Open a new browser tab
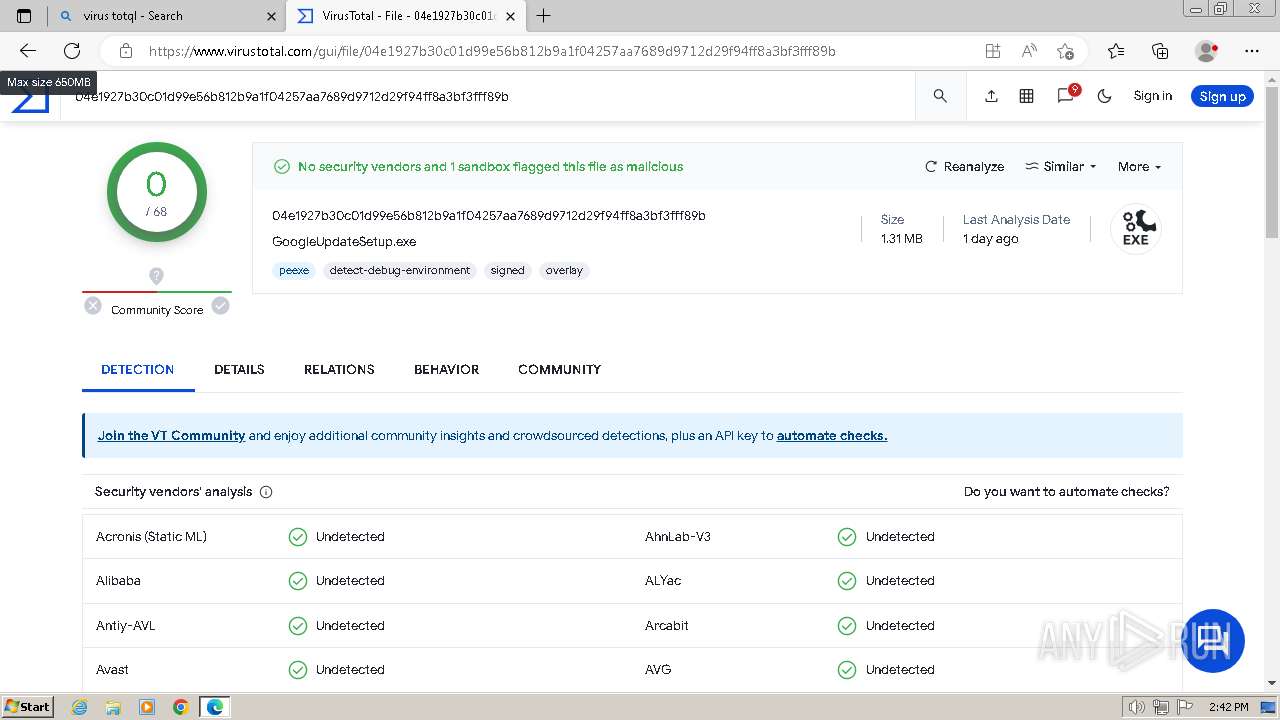Screen dimensions: 1280x720 pos(543,16)
